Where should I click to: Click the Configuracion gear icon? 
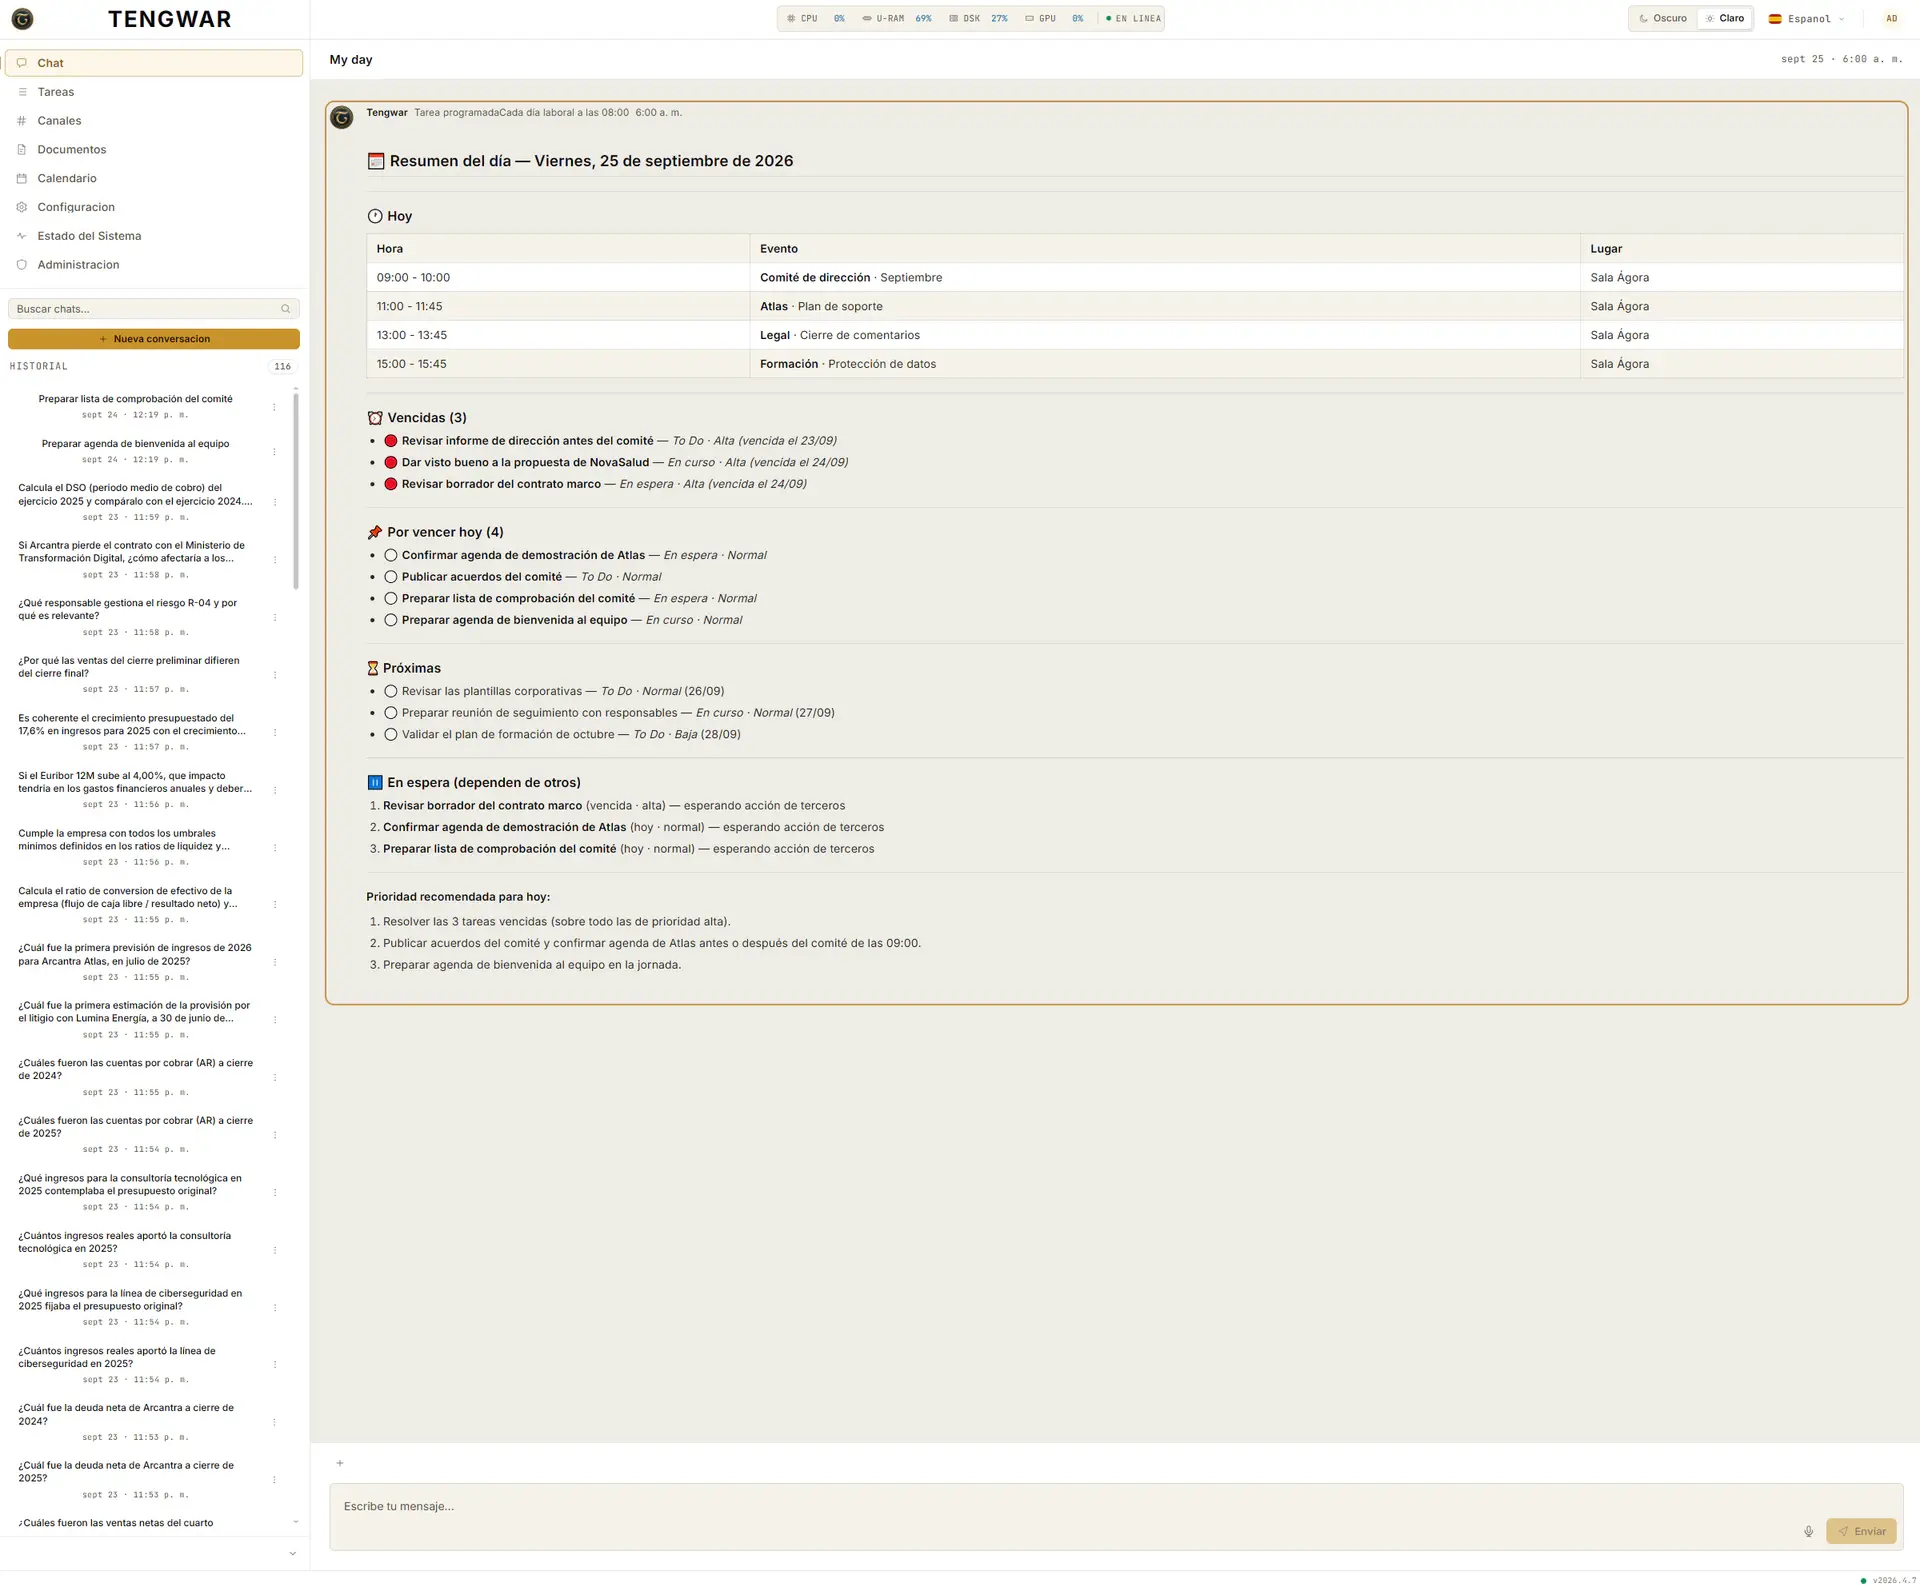point(22,207)
